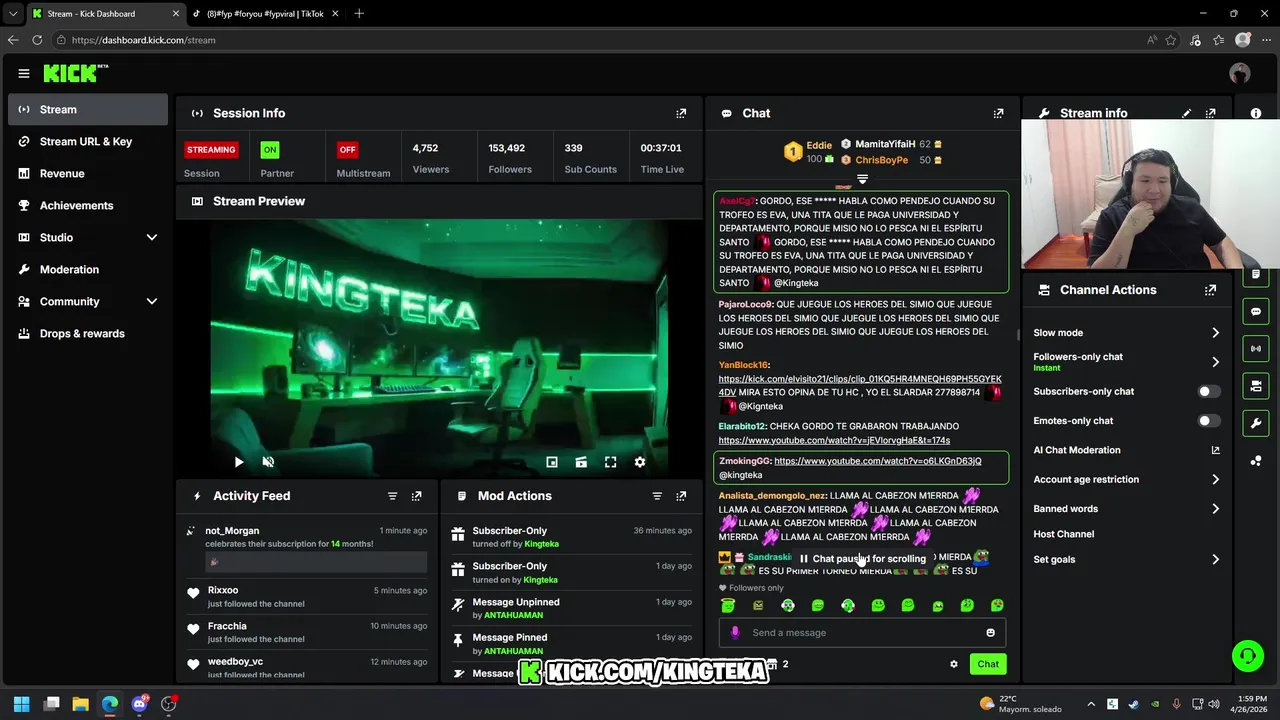Open the hamburger menu next to Kick logo
Viewport: 1280px width, 720px height.
pyautogui.click(x=23, y=73)
